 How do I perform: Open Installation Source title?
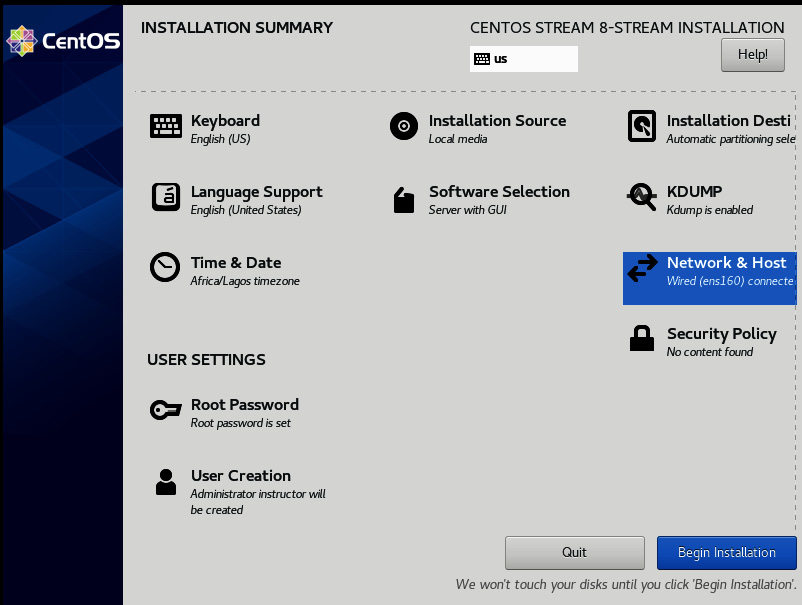[x=497, y=121]
